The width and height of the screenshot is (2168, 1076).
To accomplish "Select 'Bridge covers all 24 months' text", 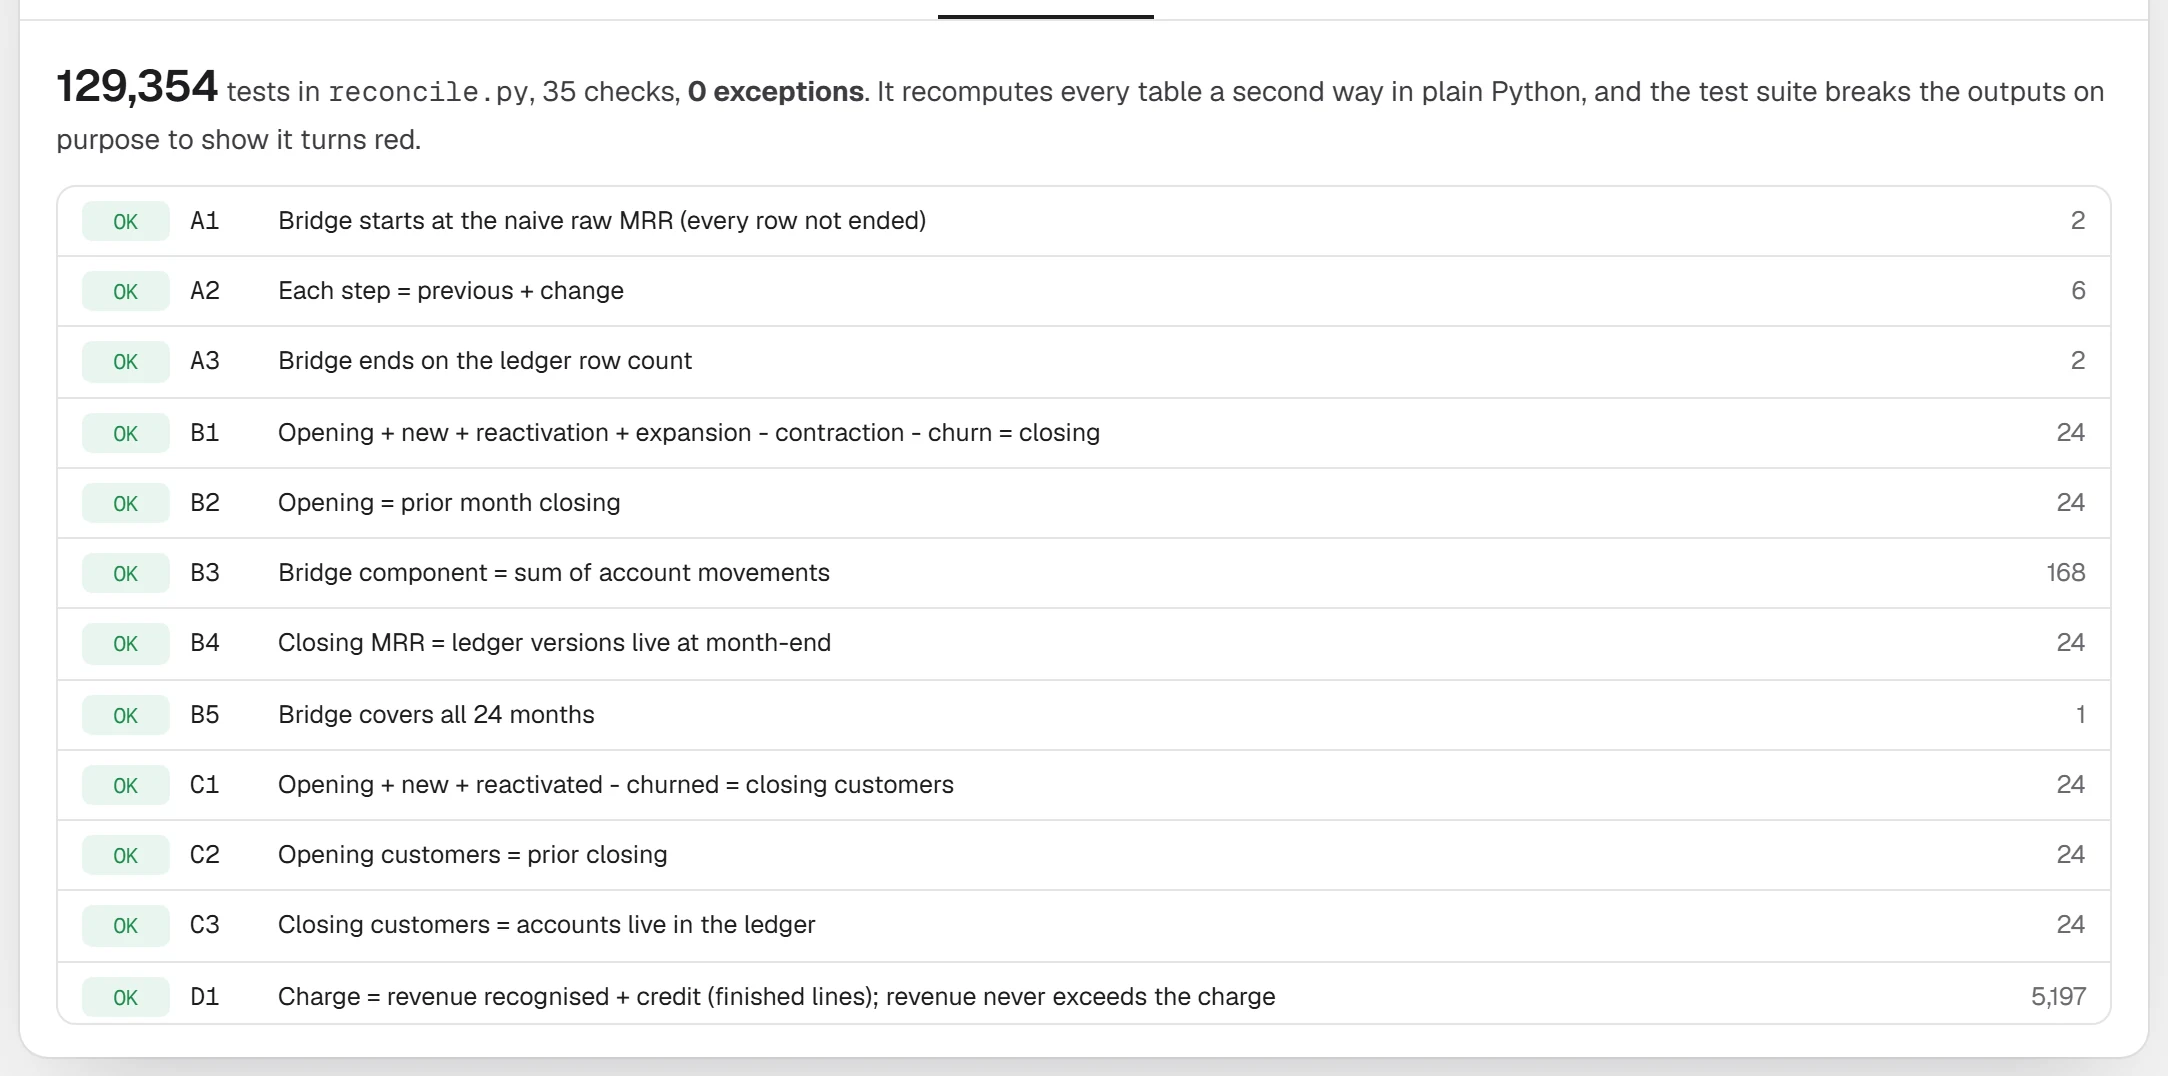I will point(436,715).
